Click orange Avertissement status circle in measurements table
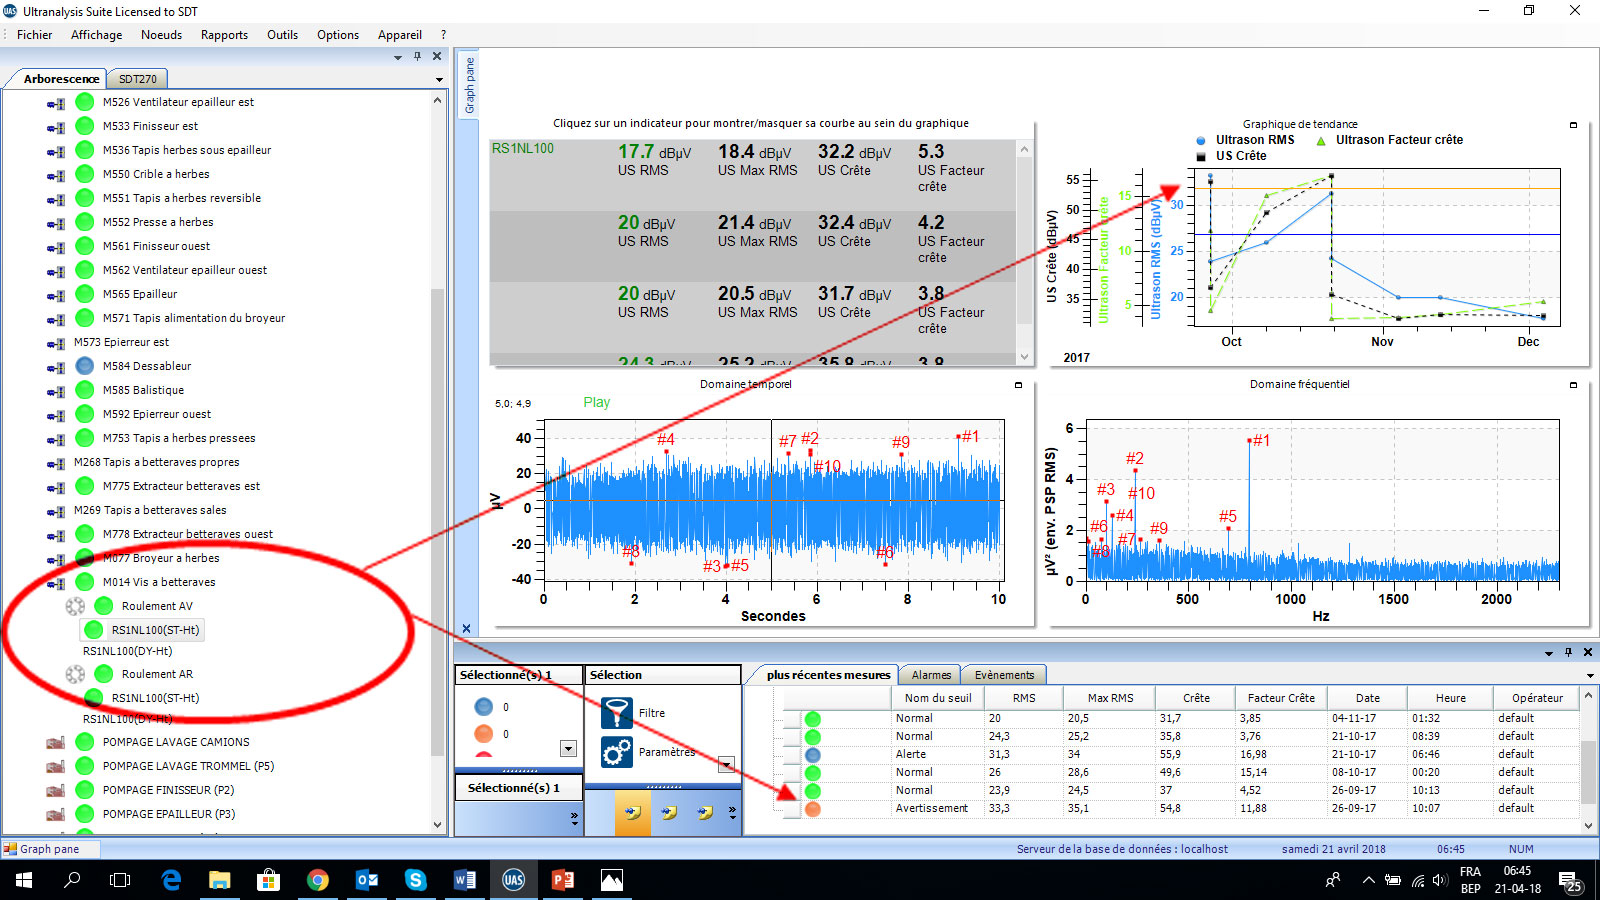1600x900 pixels. [x=812, y=809]
